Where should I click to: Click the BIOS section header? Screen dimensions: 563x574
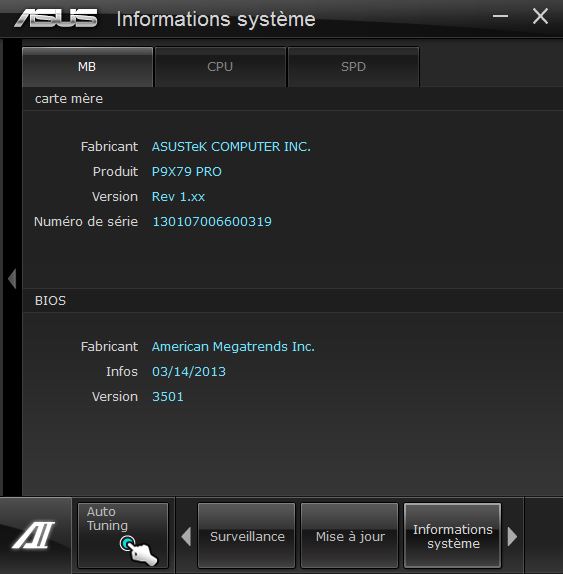click(x=292, y=301)
